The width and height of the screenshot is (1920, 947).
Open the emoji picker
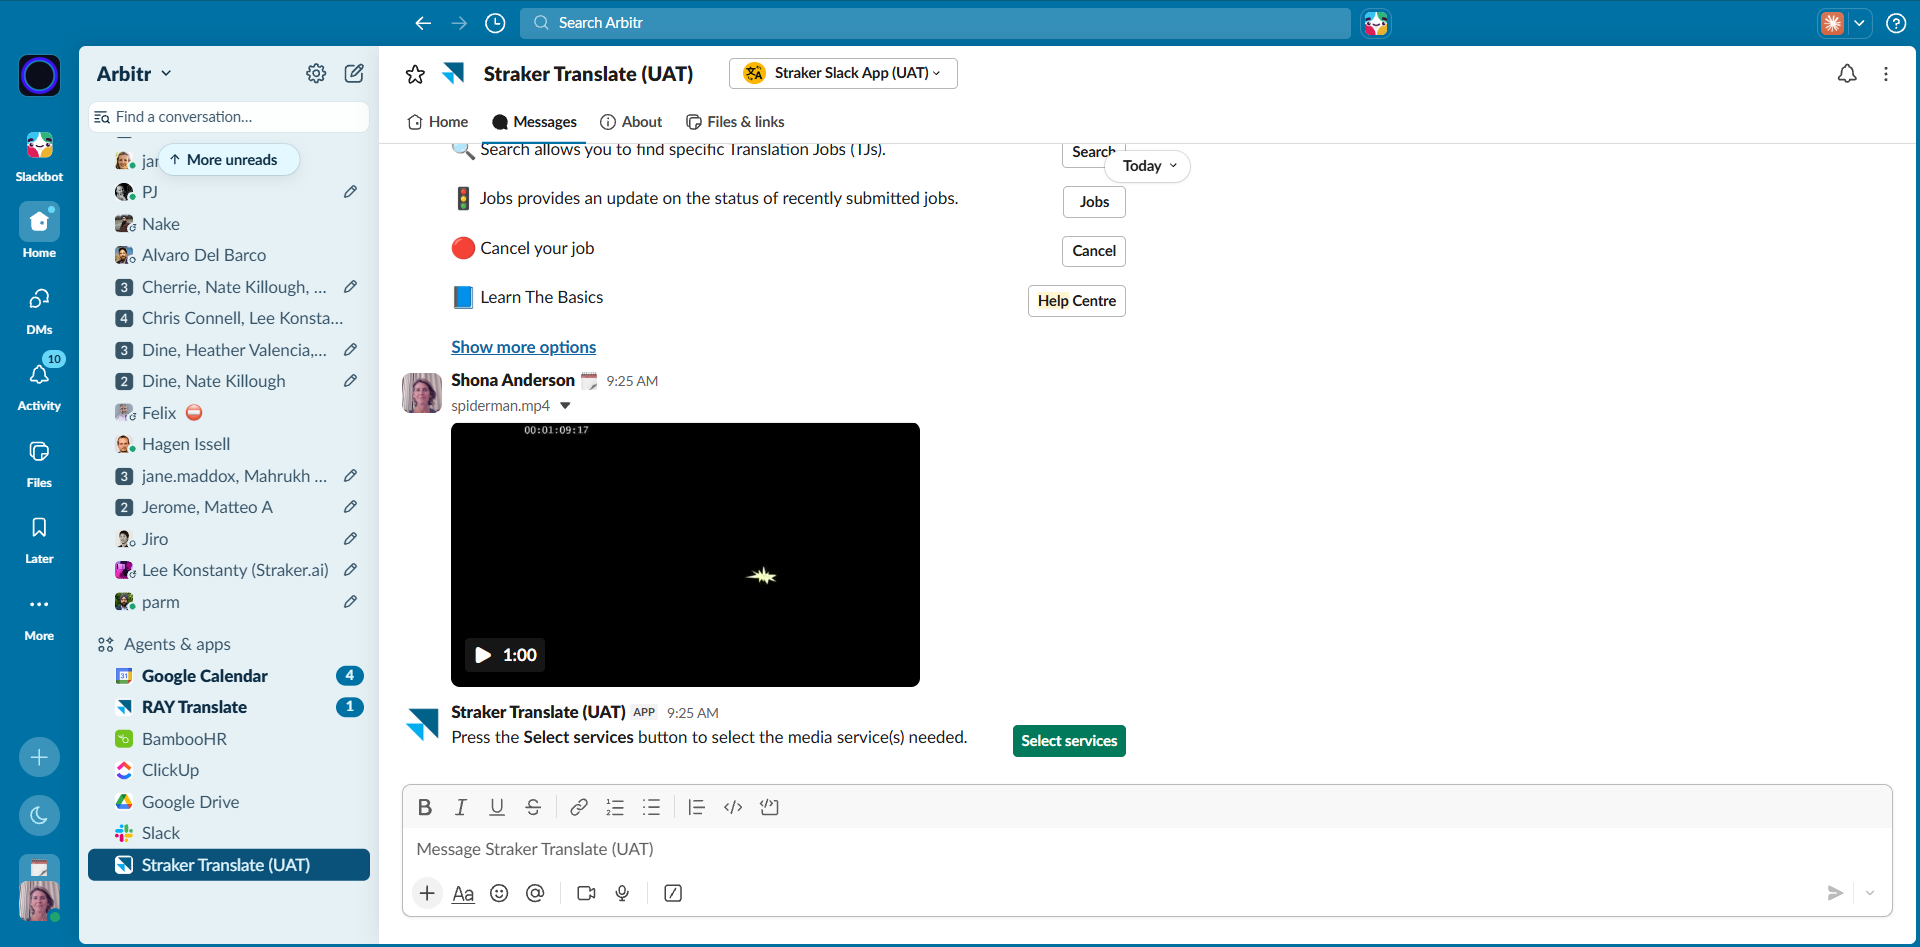[x=499, y=893]
